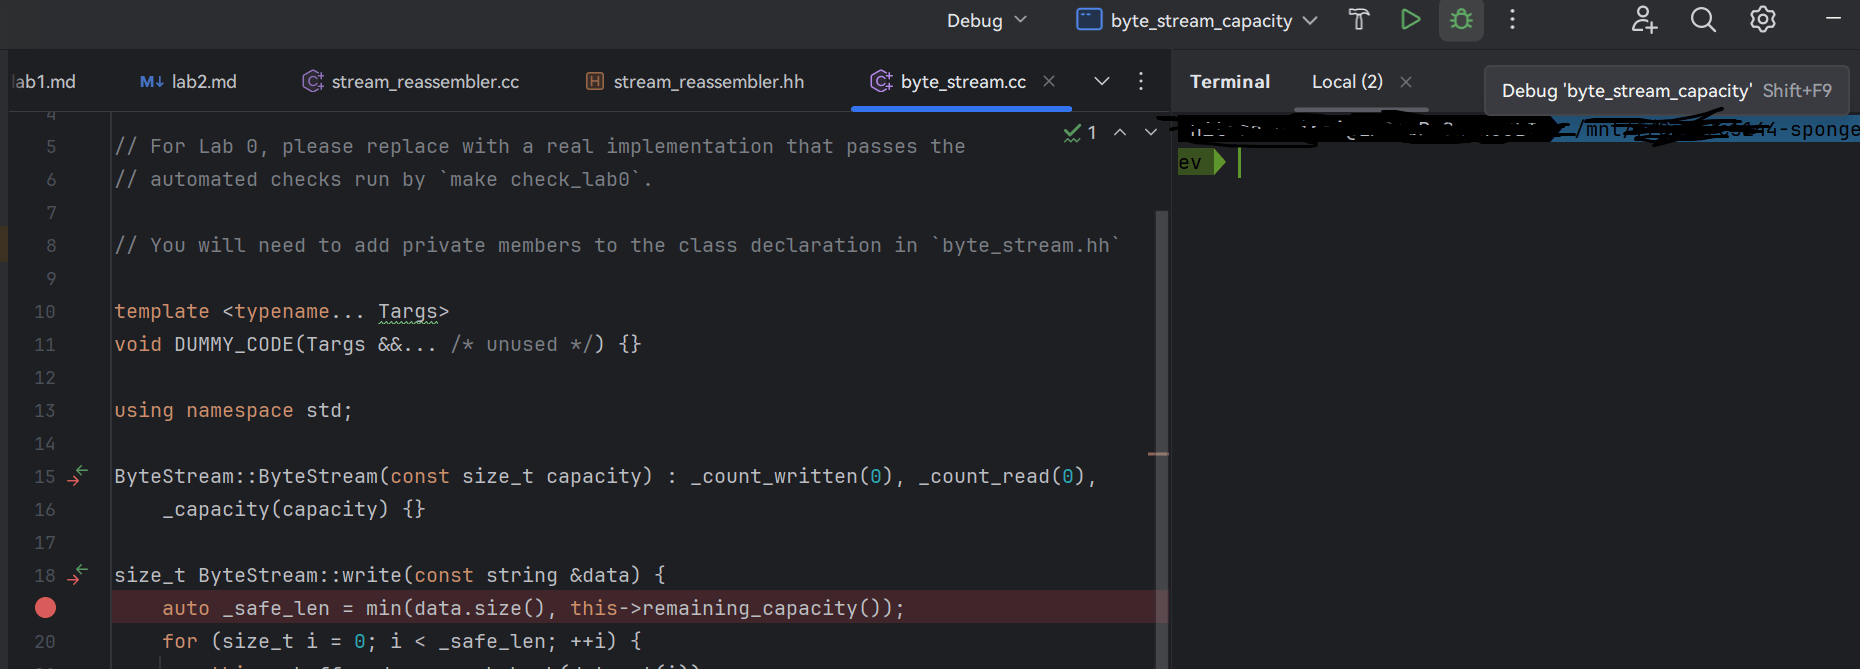Click the editor vertical scrollbar
This screenshot has height=669, width=1860.
click(1161, 400)
